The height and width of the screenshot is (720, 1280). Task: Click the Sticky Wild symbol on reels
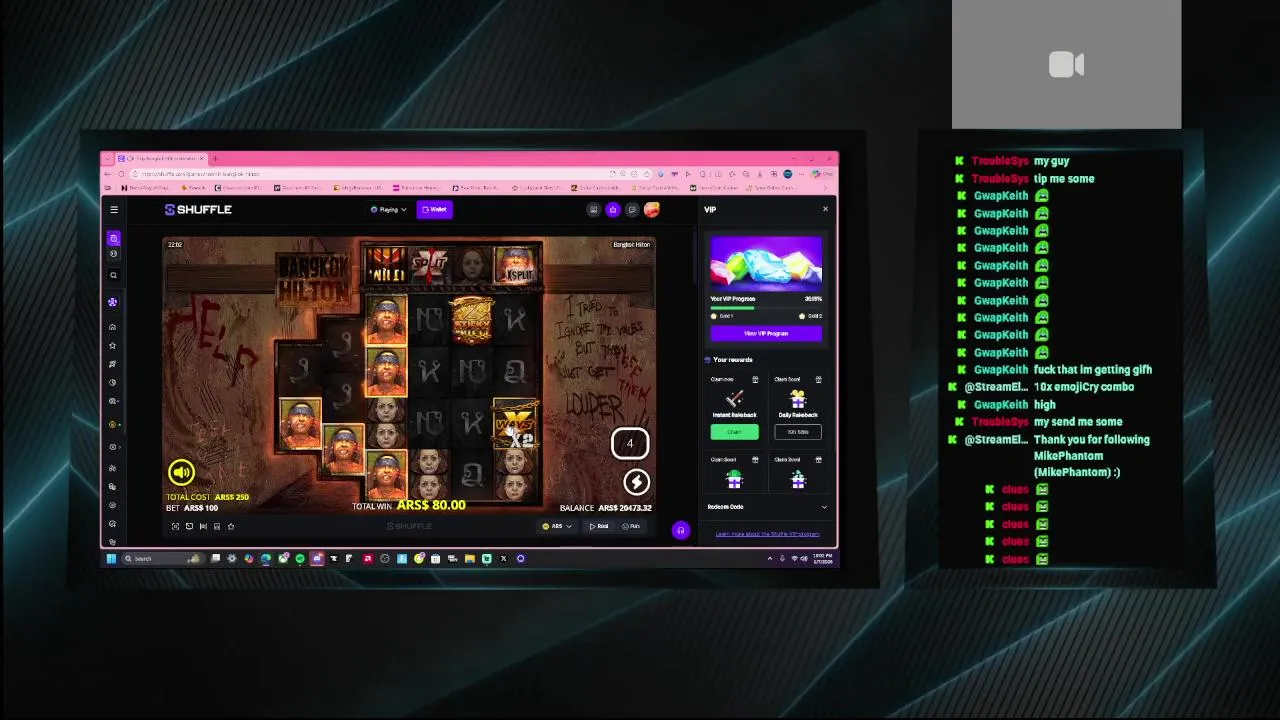click(471, 319)
